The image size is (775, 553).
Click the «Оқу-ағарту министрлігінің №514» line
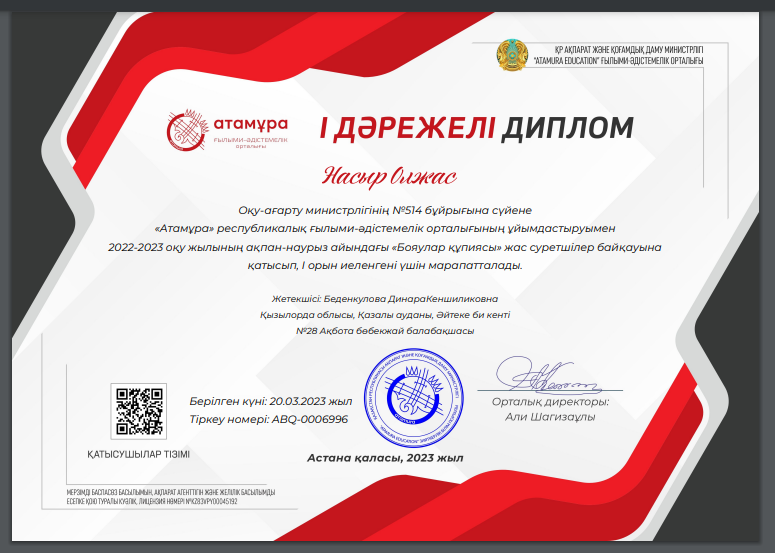pyautogui.click(x=386, y=210)
